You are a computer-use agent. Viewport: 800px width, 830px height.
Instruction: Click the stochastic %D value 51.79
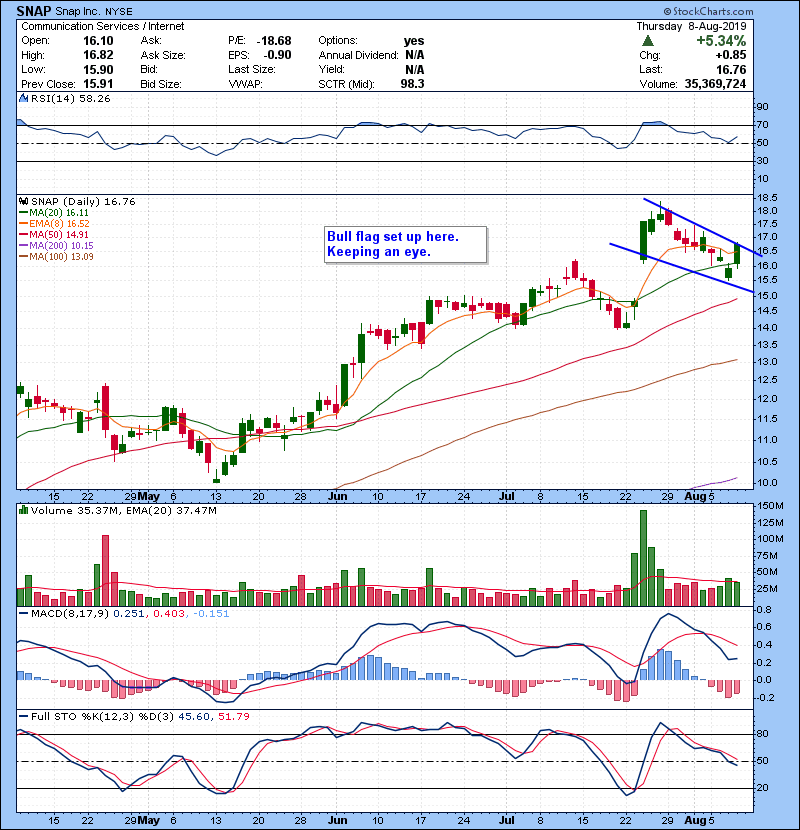pyautogui.click(x=233, y=717)
